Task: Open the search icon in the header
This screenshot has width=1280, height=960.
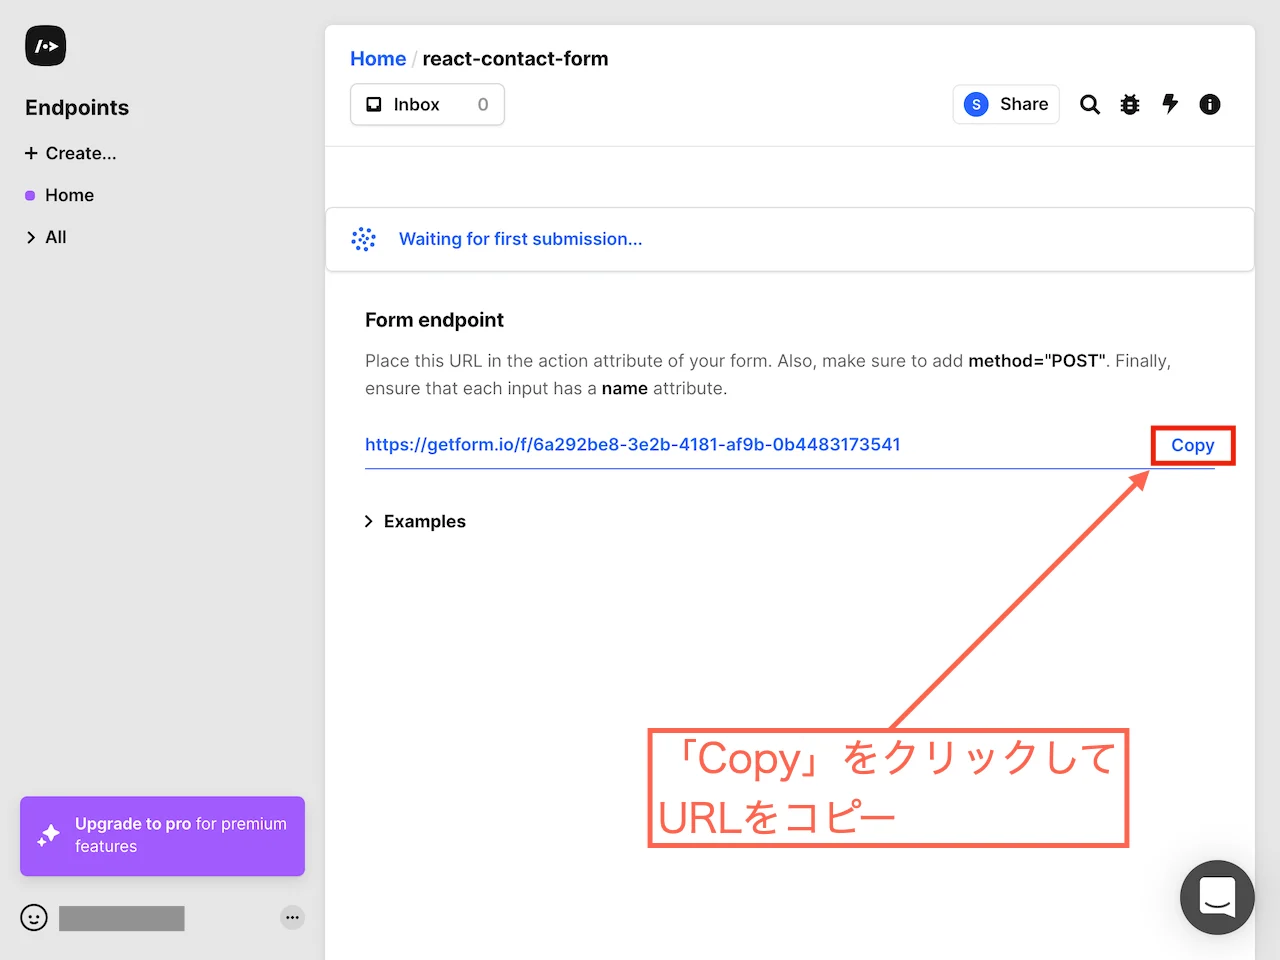Action: [x=1089, y=104]
